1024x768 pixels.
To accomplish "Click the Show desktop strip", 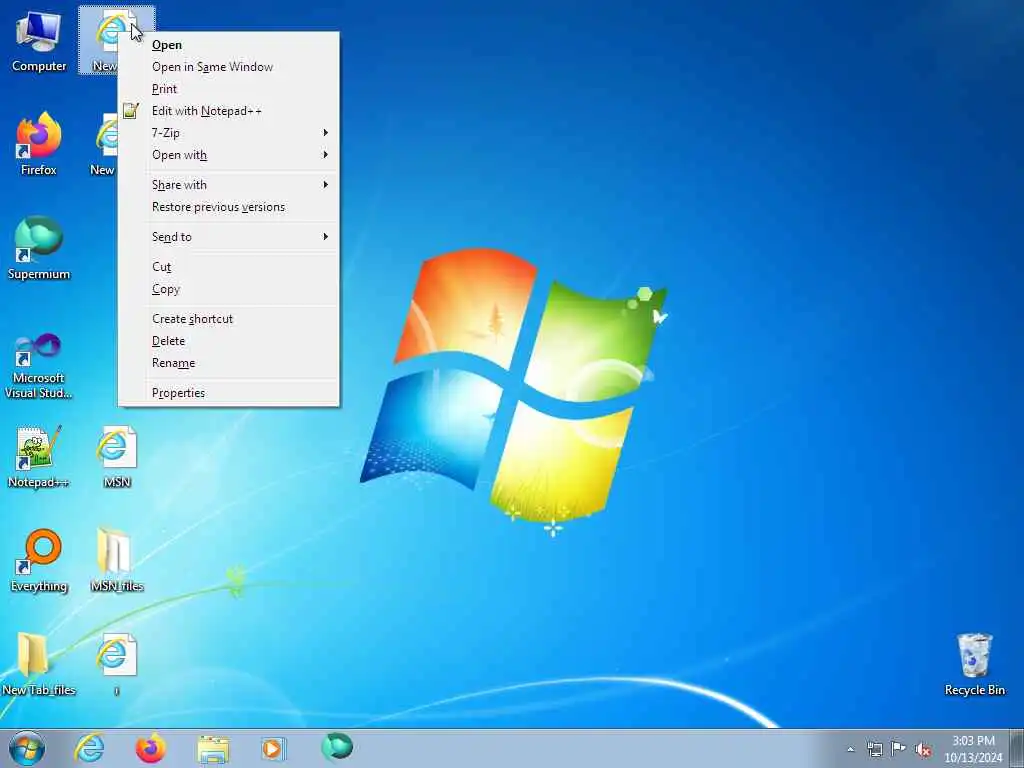I will 1017,749.
